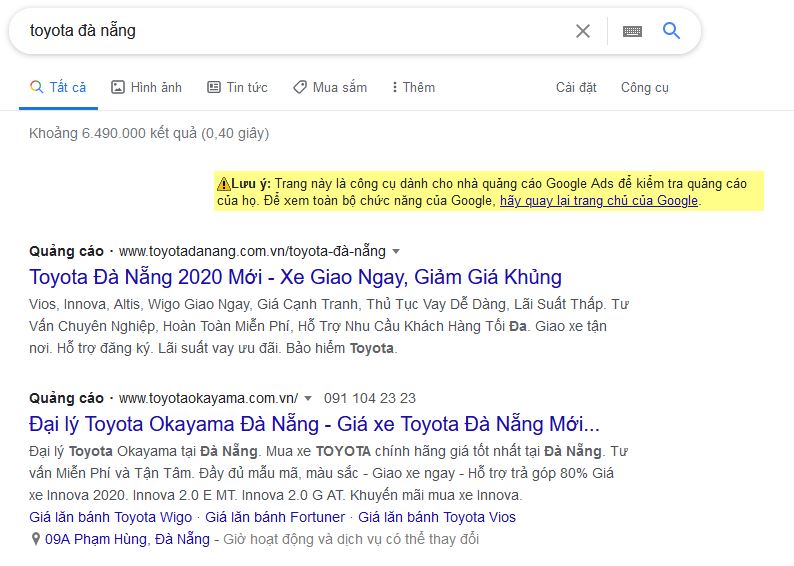Click the phone number '091 104 23 23'

370,398
